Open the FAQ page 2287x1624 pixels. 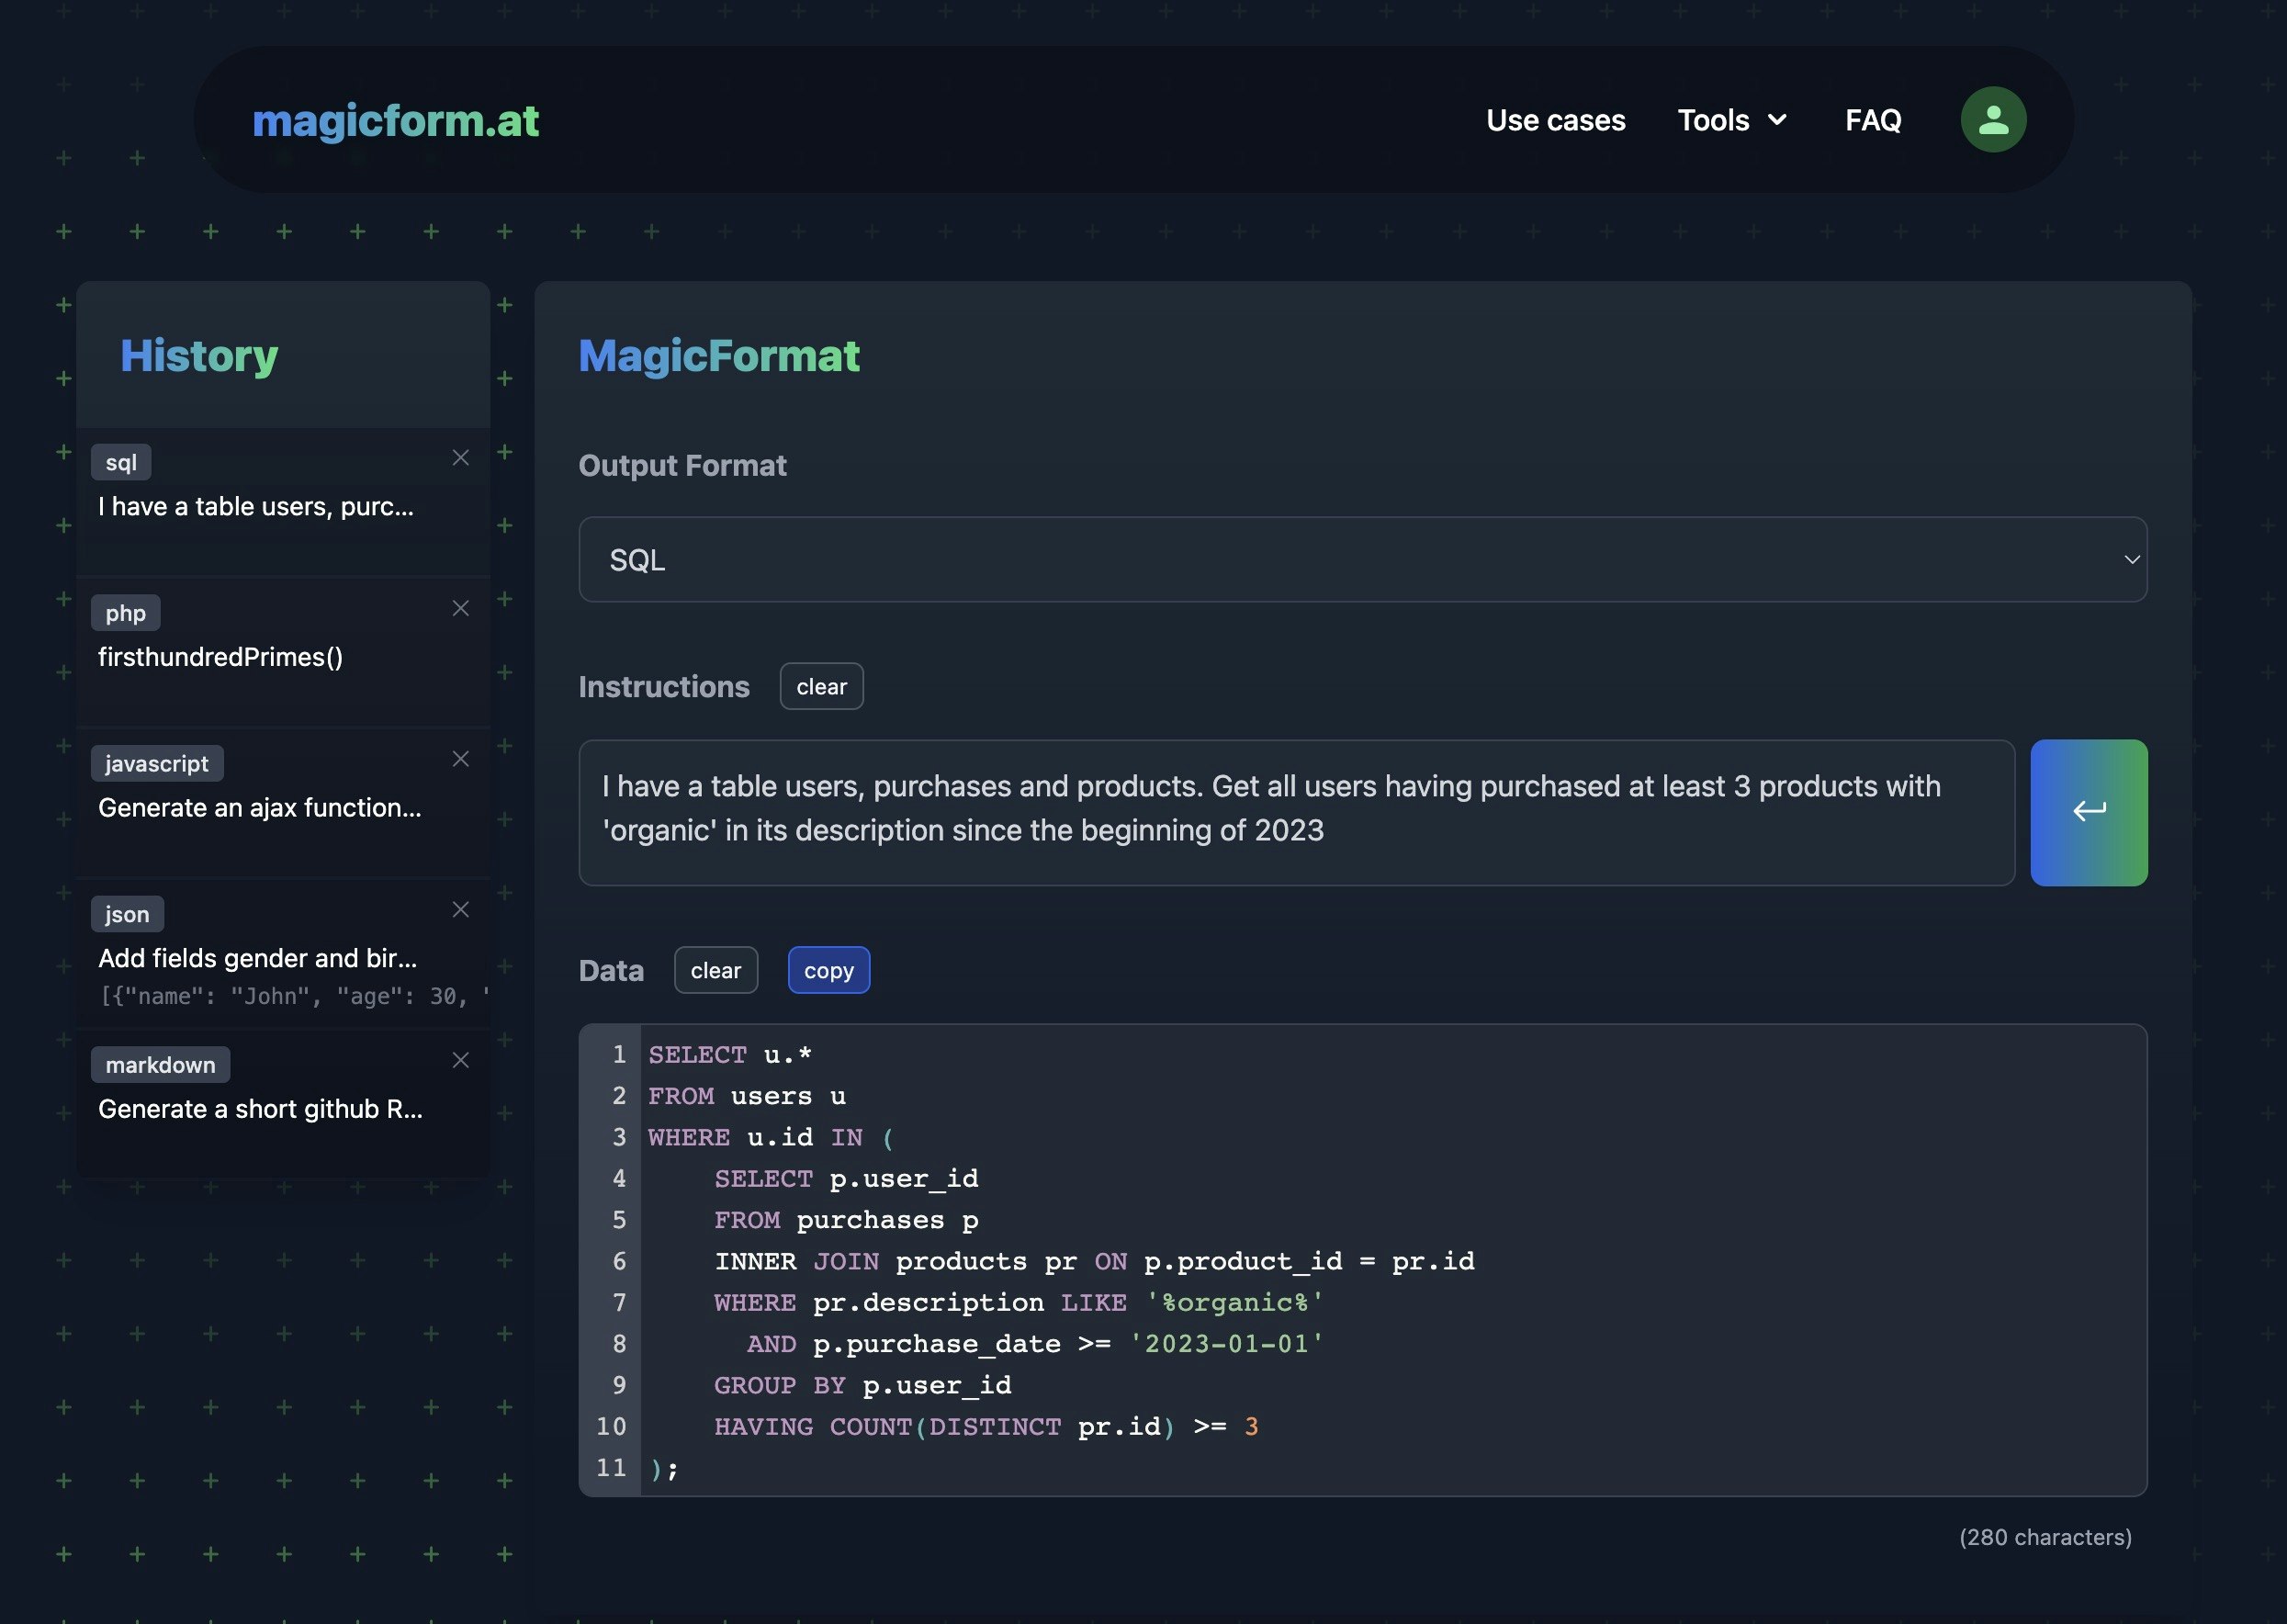point(1873,120)
